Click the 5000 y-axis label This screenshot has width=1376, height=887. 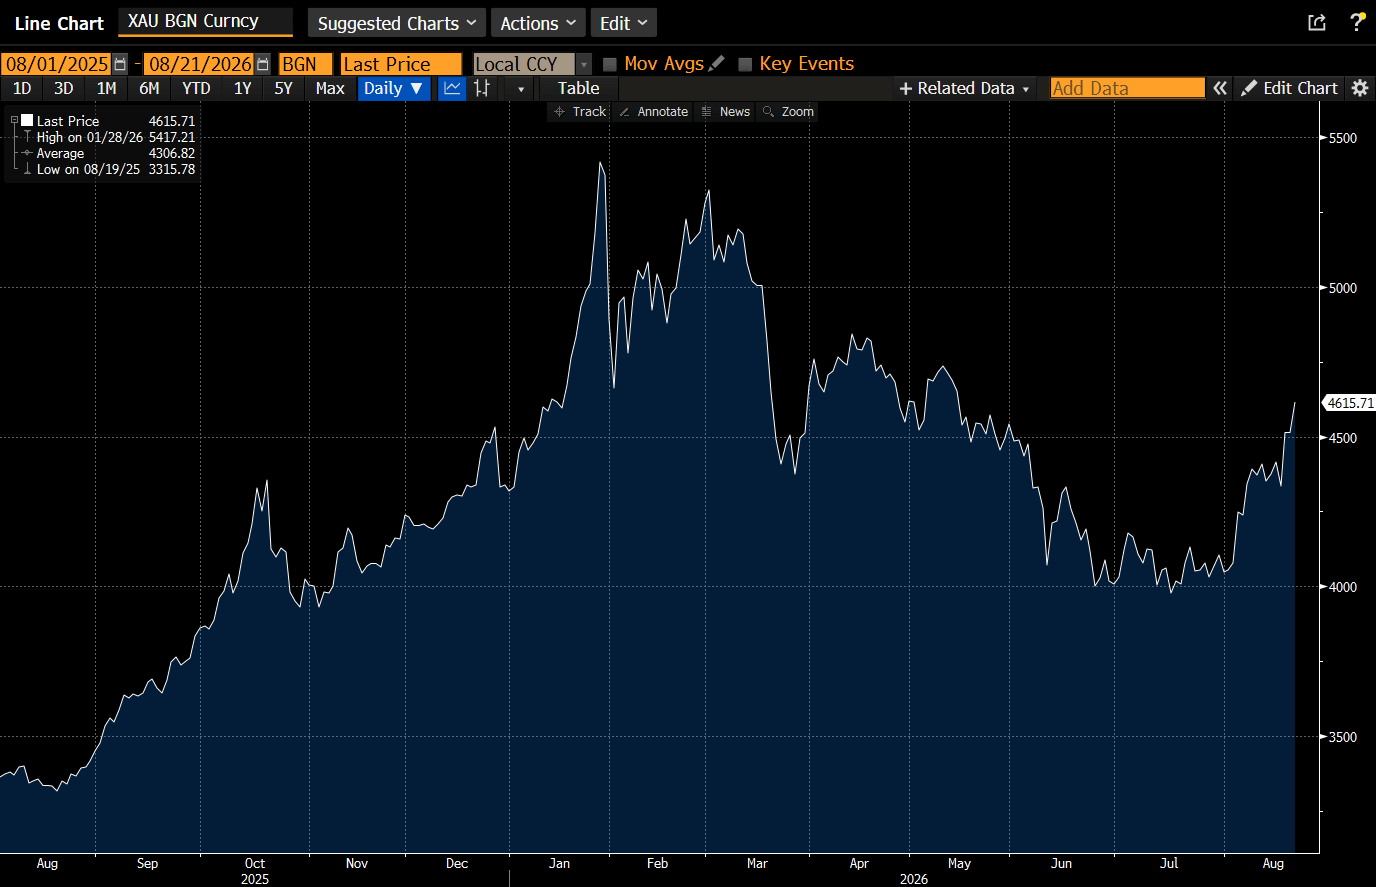point(1343,288)
